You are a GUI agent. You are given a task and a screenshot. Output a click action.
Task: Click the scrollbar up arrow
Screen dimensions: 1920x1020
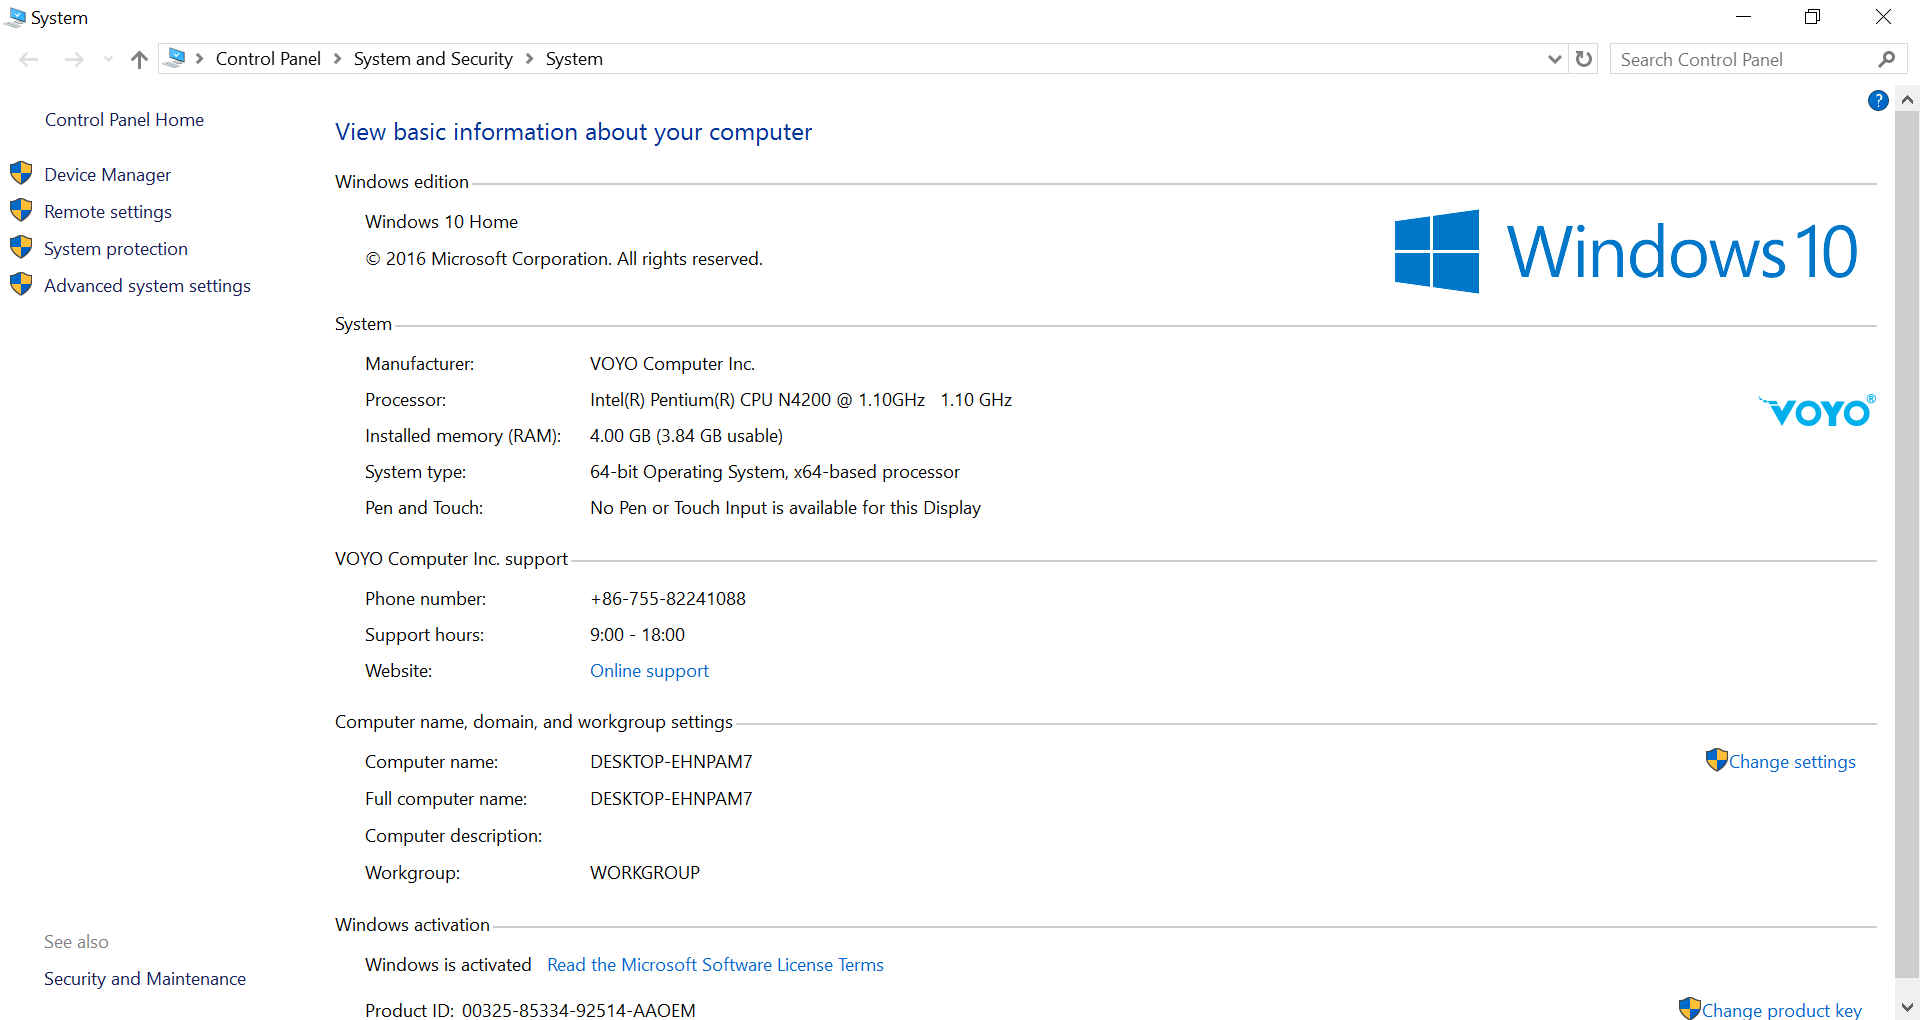(x=1907, y=99)
